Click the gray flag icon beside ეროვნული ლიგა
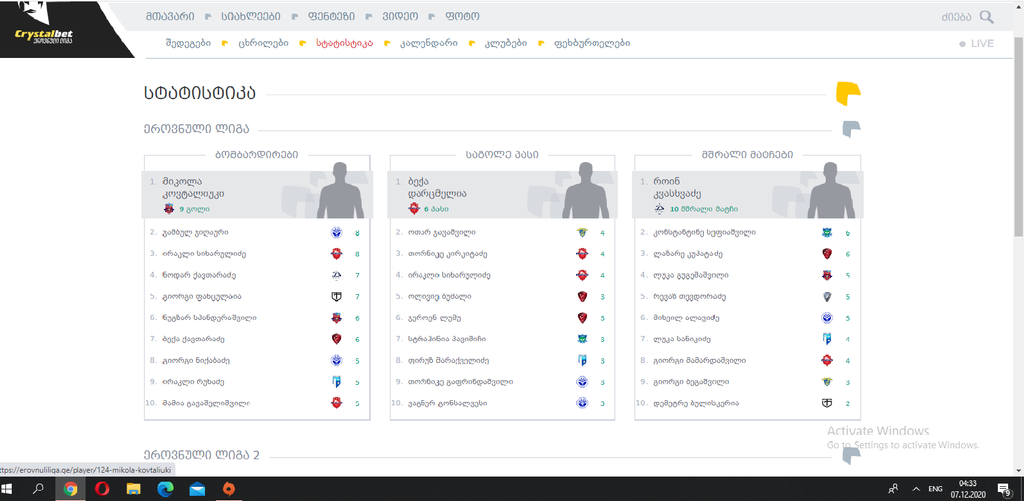Viewport: 1024px width, 501px height. [850, 129]
